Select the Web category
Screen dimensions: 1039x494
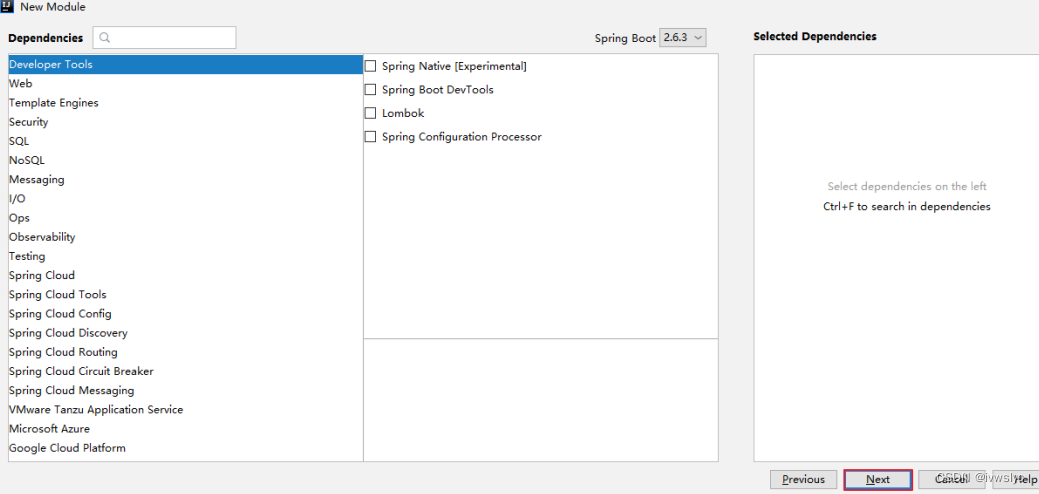click(x=186, y=84)
